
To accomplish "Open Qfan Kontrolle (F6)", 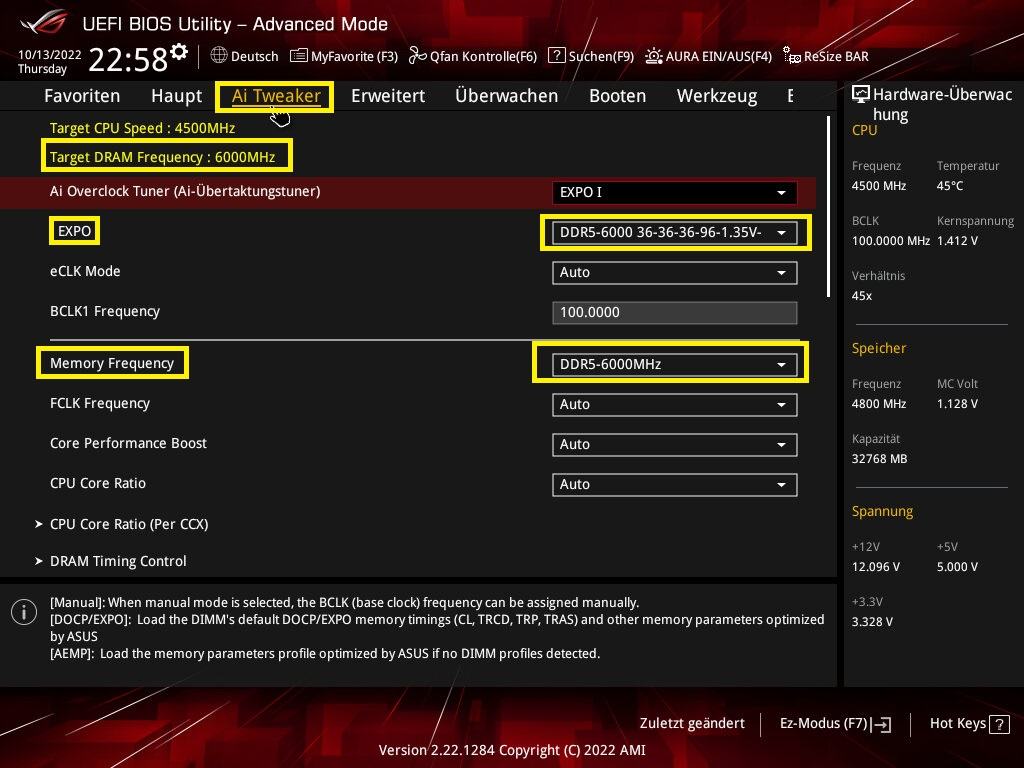I will click(x=473, y=56).
